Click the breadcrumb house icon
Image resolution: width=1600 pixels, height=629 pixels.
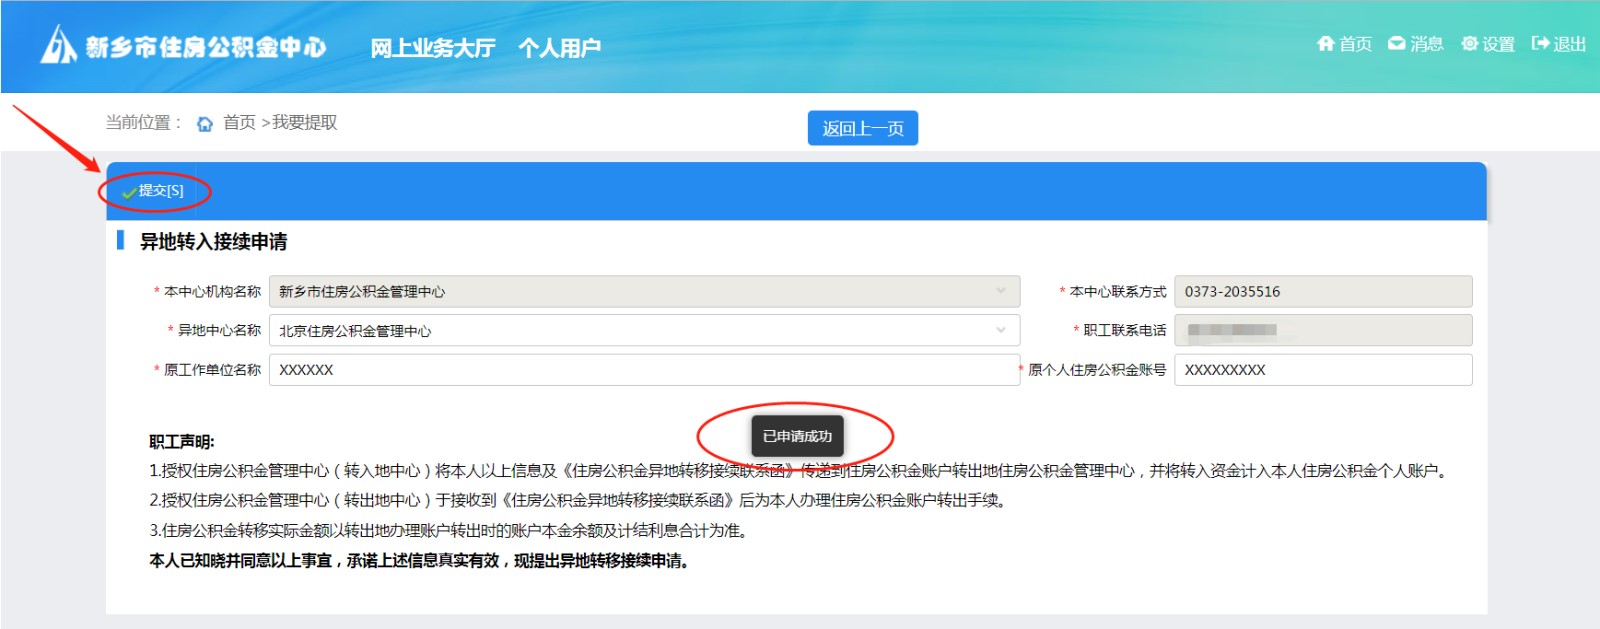pyautogui.click(x=205, y=123)
